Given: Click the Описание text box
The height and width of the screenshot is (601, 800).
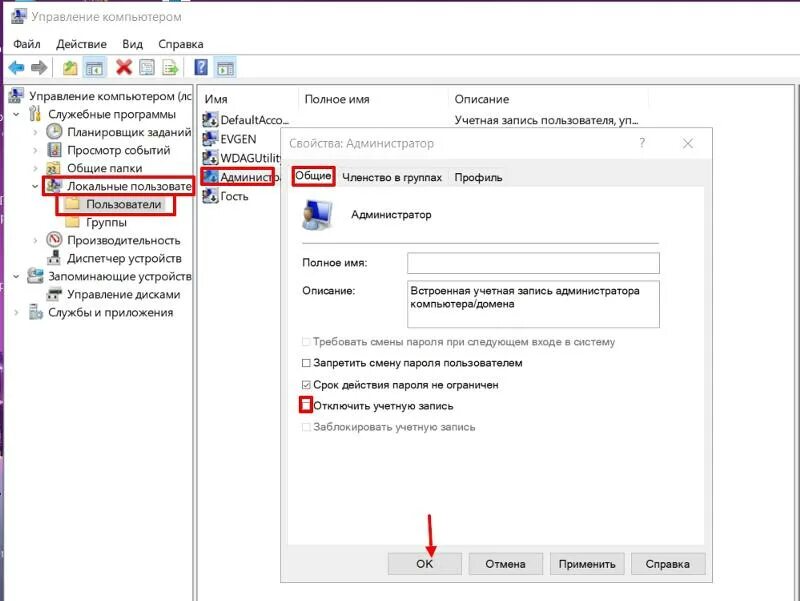Looking at the screenshot, I should (x=533, y=304).
